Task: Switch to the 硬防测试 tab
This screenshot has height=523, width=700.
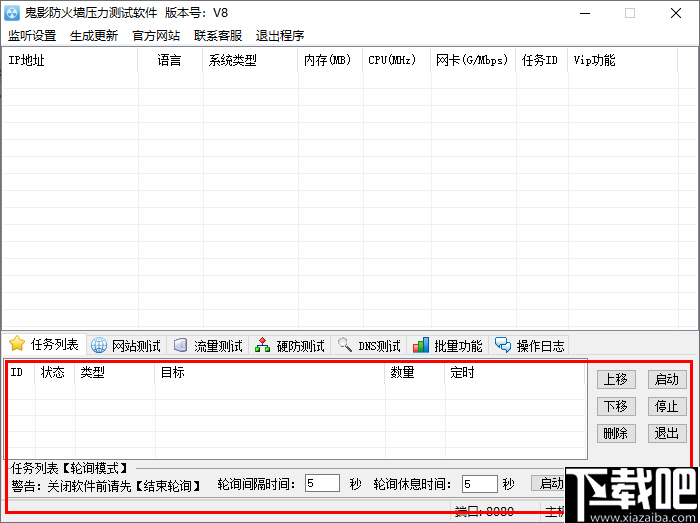Action: (290, 345)
